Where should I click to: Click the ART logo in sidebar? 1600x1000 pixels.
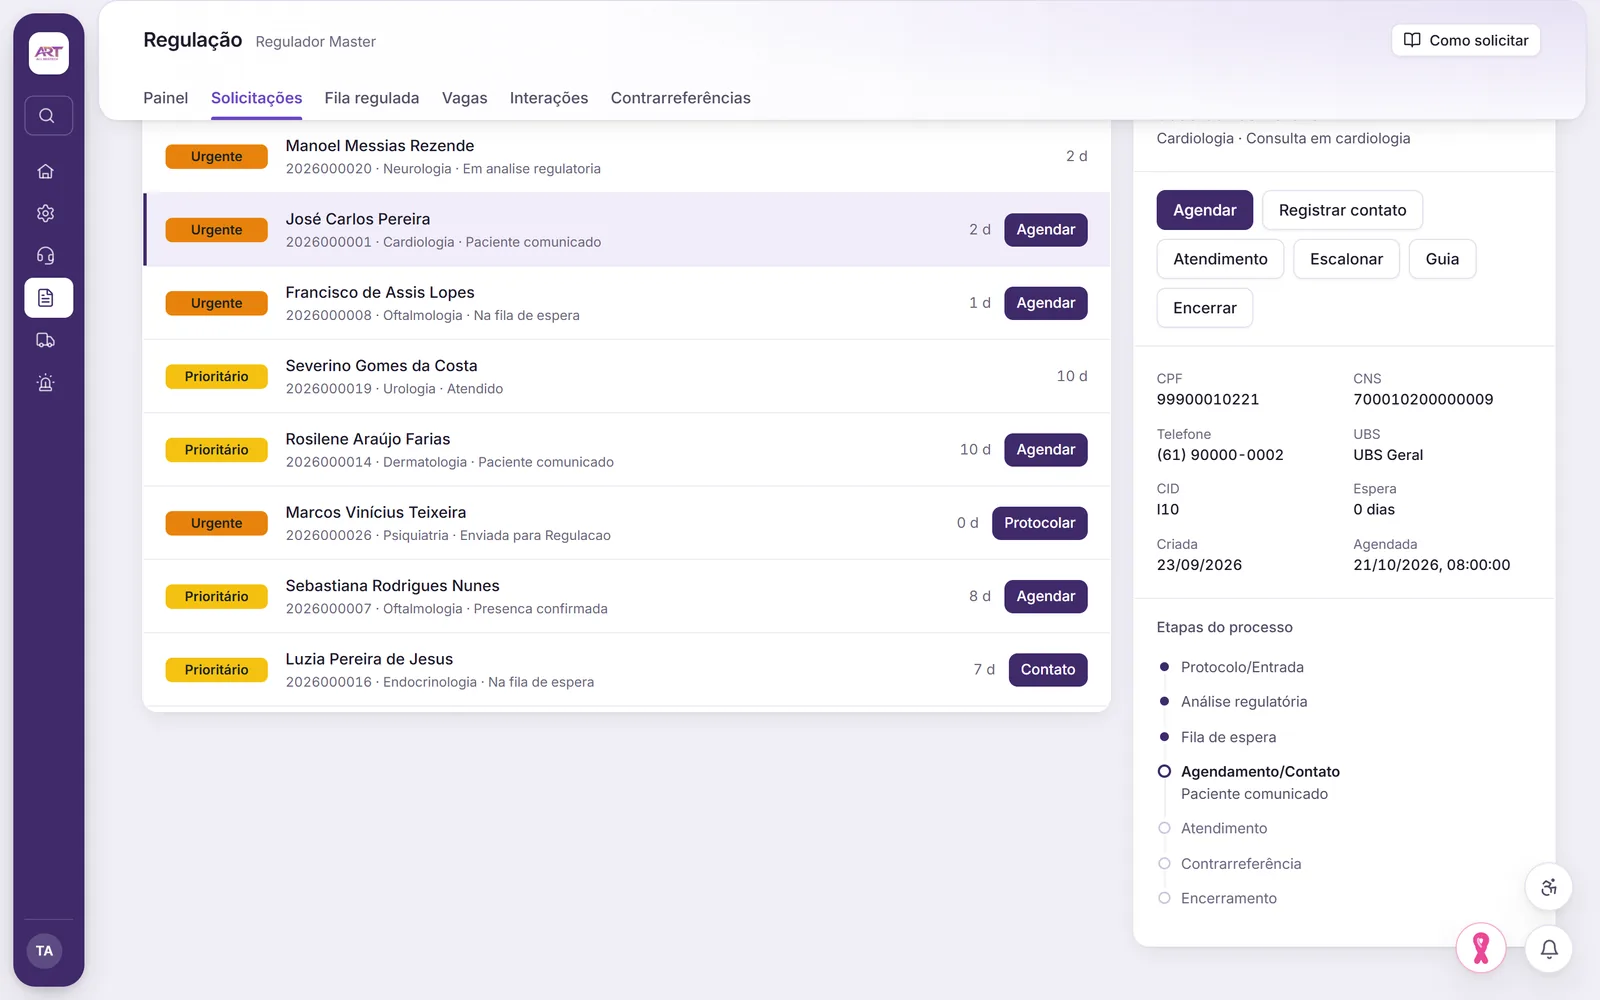48,53
